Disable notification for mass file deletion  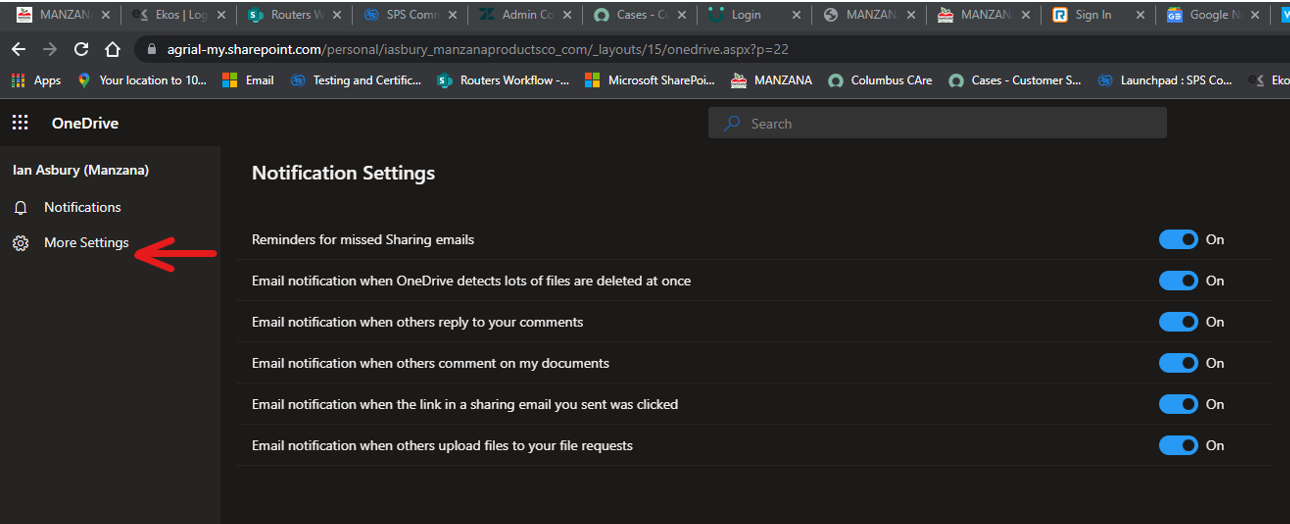(x=1178, y=281)
